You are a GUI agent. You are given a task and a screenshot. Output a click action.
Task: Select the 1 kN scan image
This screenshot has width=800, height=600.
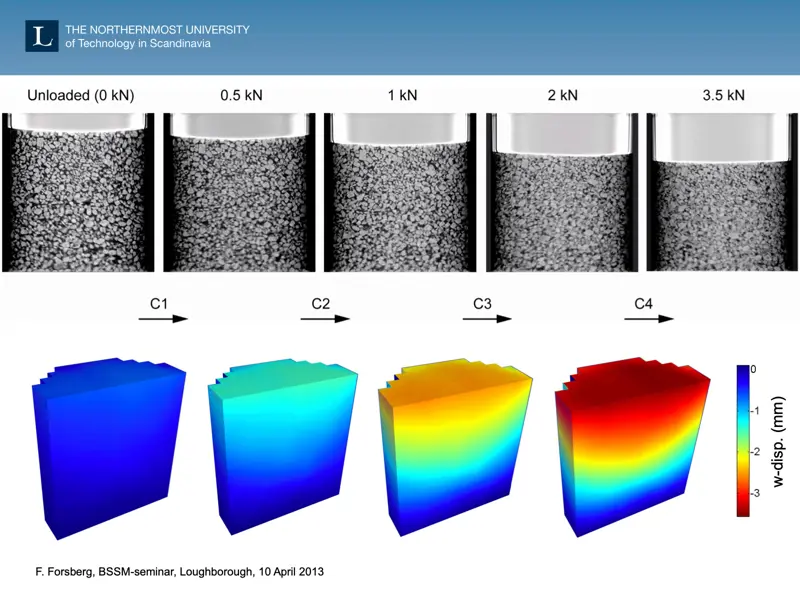click(401, 192)
